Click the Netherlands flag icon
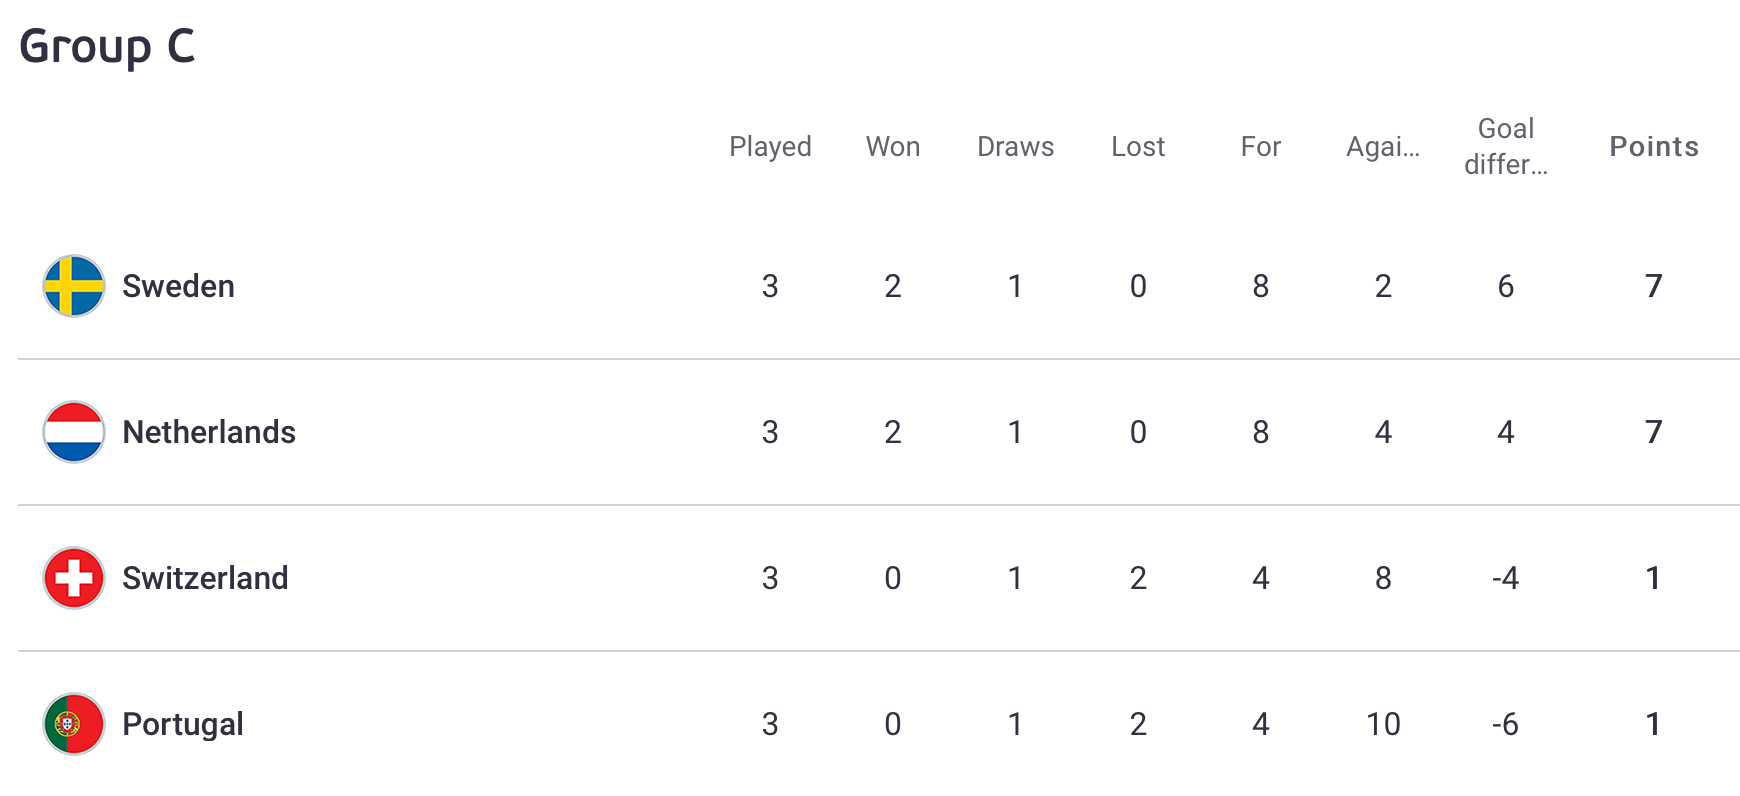The height and width of the screenshot is (796, 1740). (x=74, y=432)
